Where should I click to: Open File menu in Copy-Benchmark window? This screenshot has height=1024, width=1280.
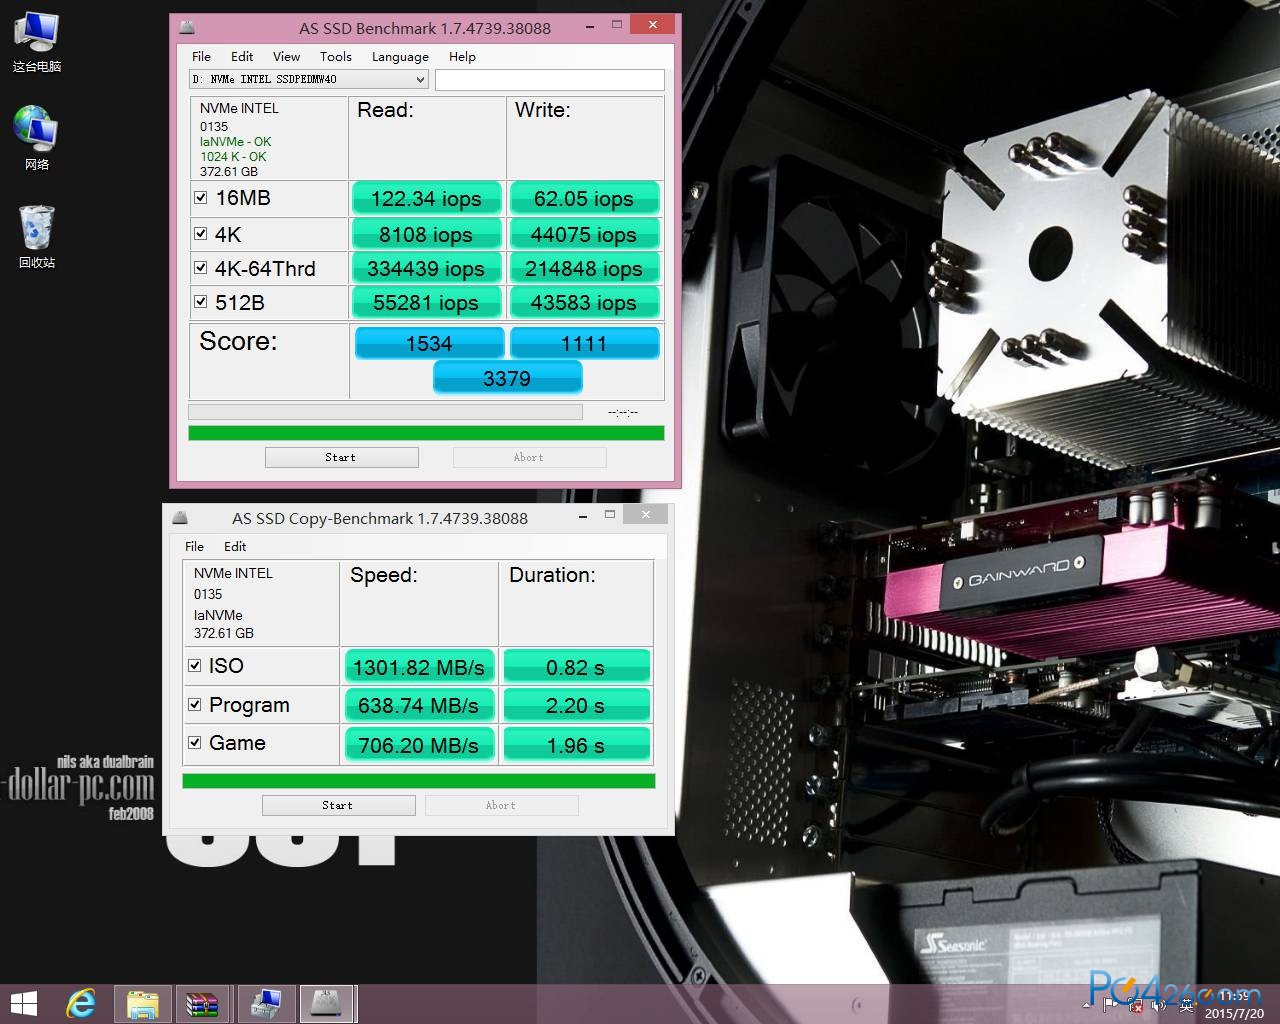pyautogui.click(x=194, y=547)
